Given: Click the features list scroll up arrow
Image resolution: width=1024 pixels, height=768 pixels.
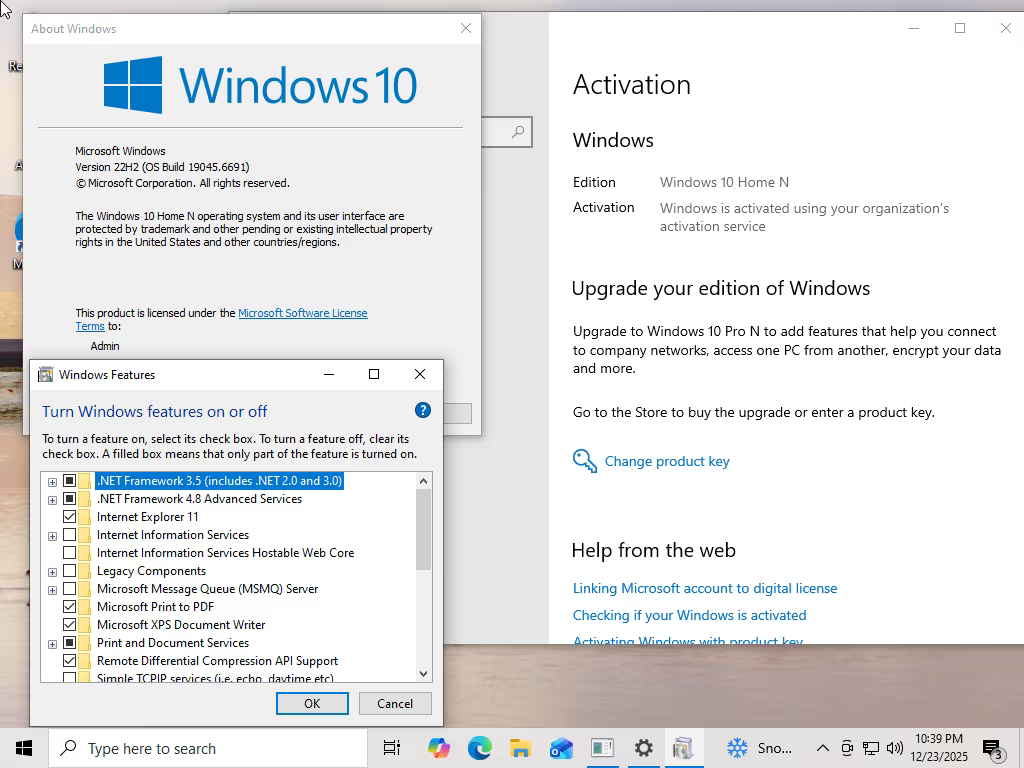Looking at the screenshot, I should [423, 481].
